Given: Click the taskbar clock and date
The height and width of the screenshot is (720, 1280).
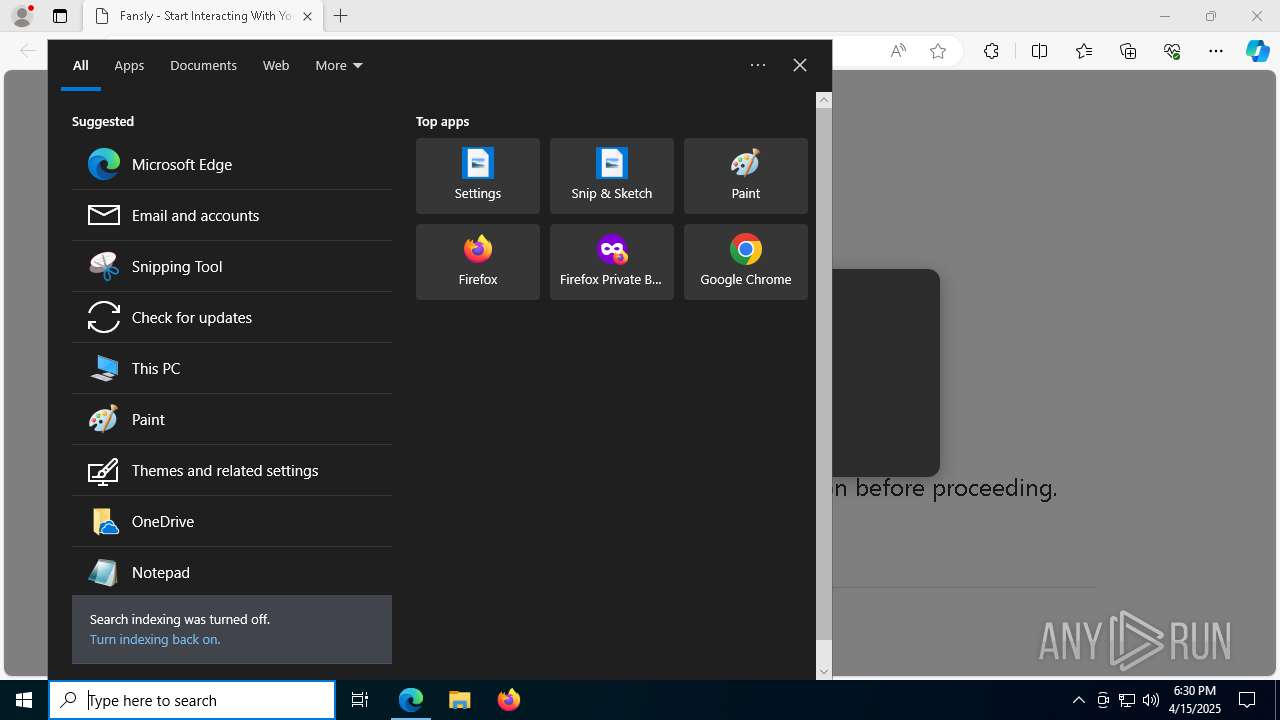Looking at the screenshot, I should click(x=1195, y=700).
